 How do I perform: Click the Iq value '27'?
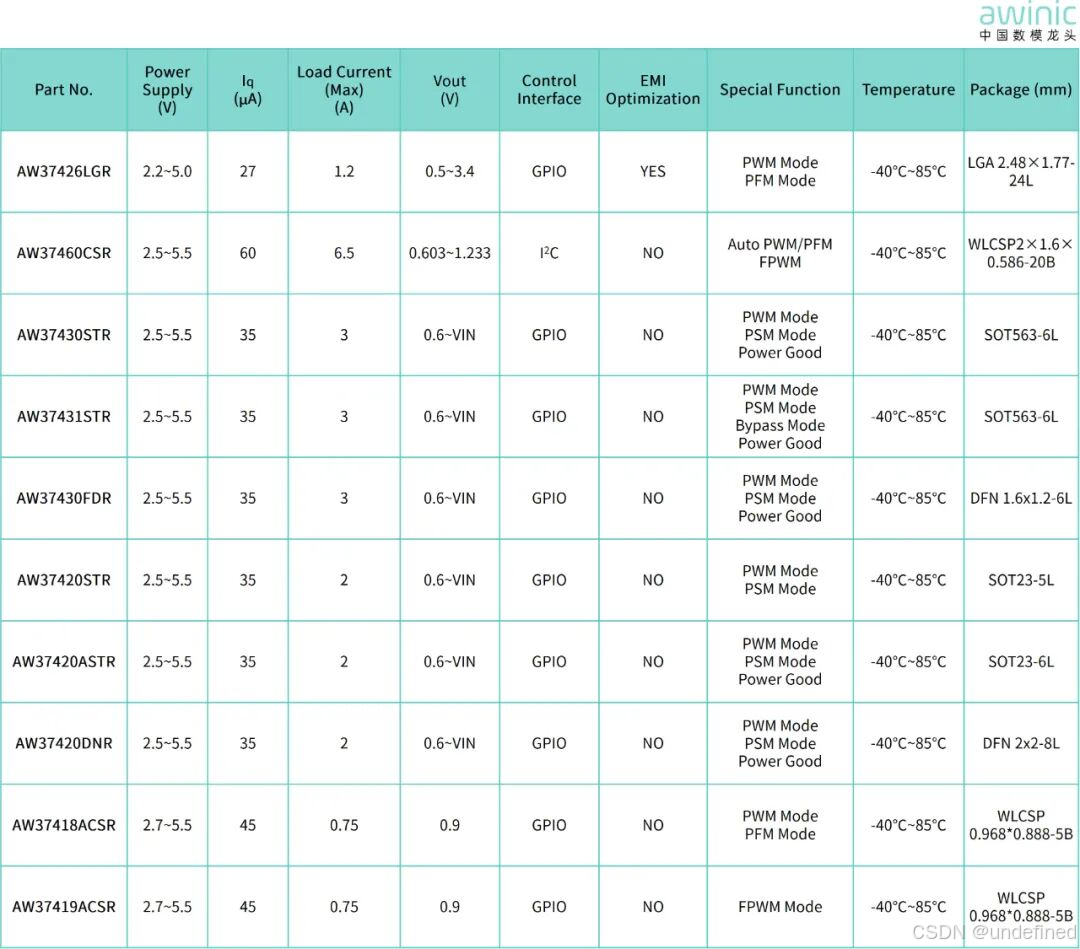coord(248,171)
